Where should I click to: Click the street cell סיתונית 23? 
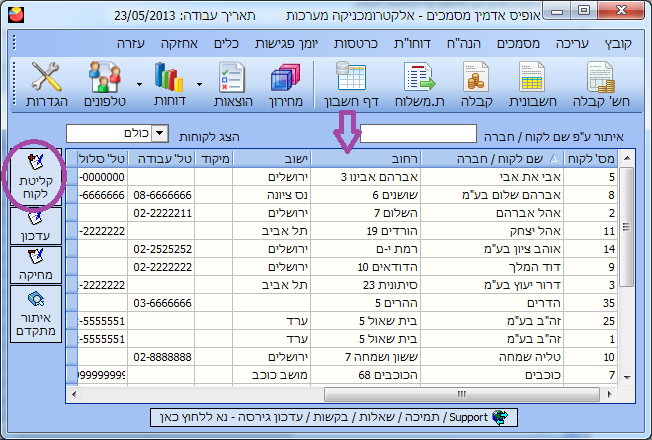point(366,285)
